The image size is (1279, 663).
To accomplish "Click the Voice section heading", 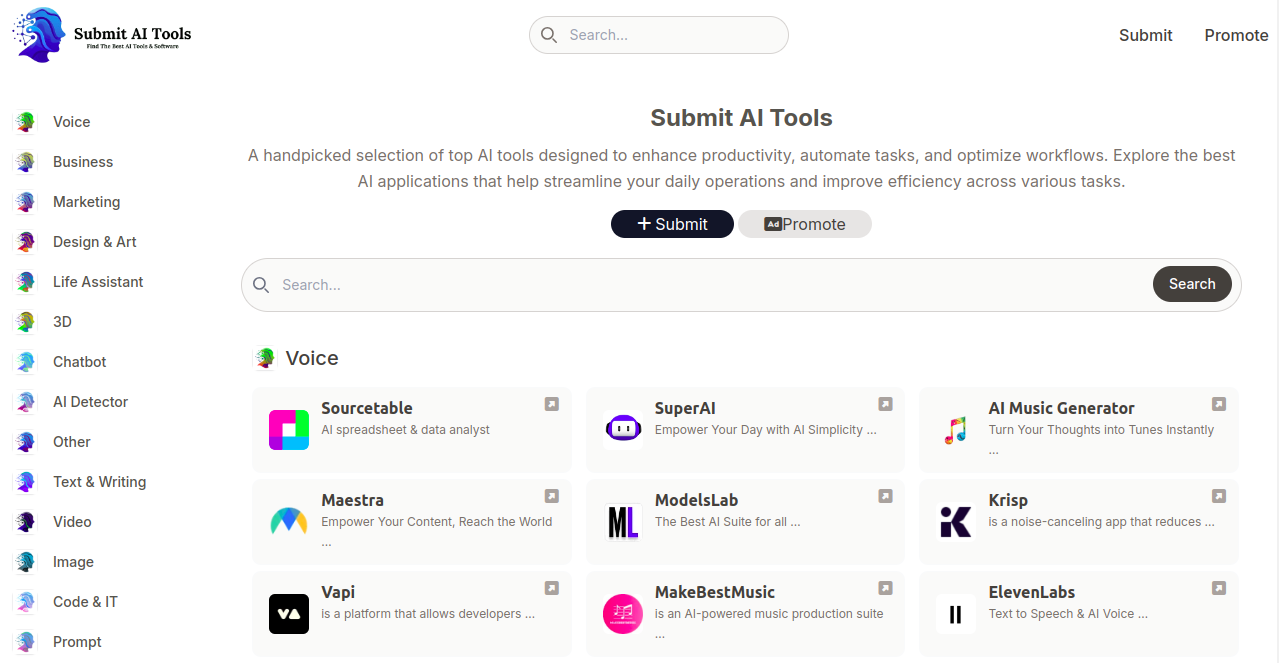I will (x=312, y=358).
